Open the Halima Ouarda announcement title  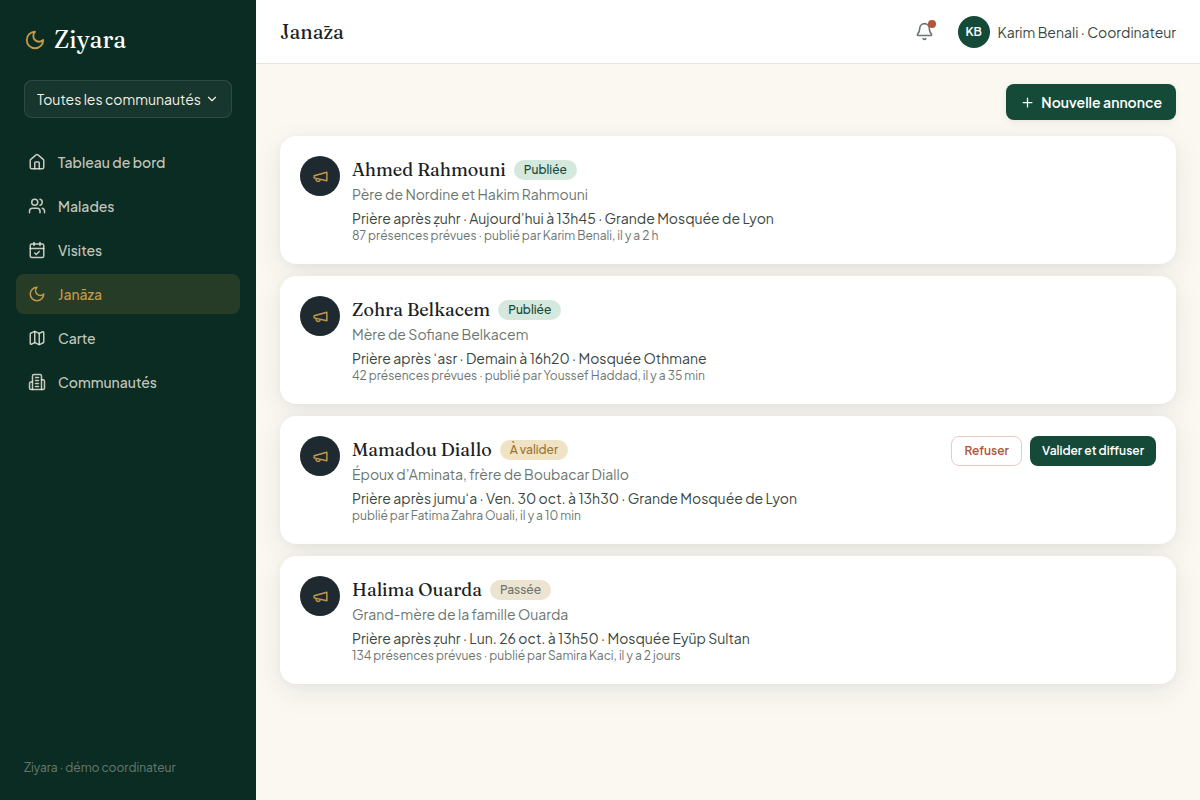click(x=417, y=589)
